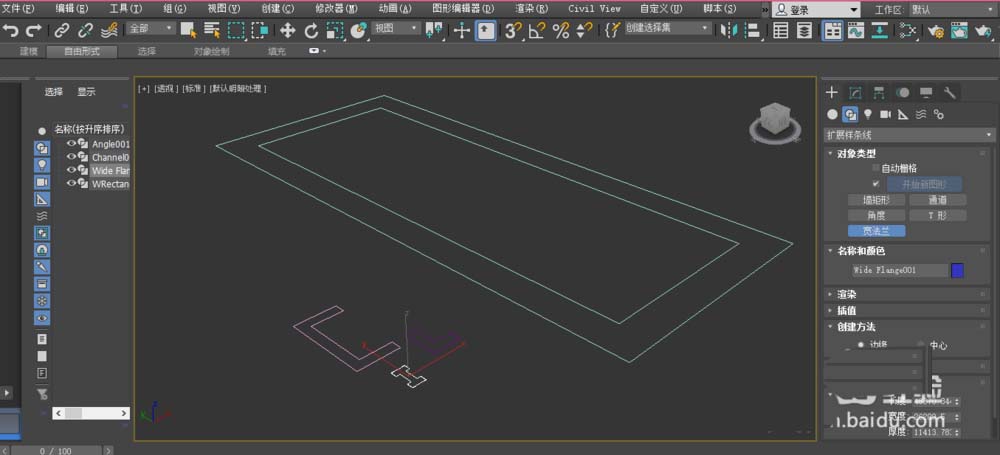Select the Unlink Selection icon
The width and height of the screenshot is (1000, 455).
tap(85, 30)
